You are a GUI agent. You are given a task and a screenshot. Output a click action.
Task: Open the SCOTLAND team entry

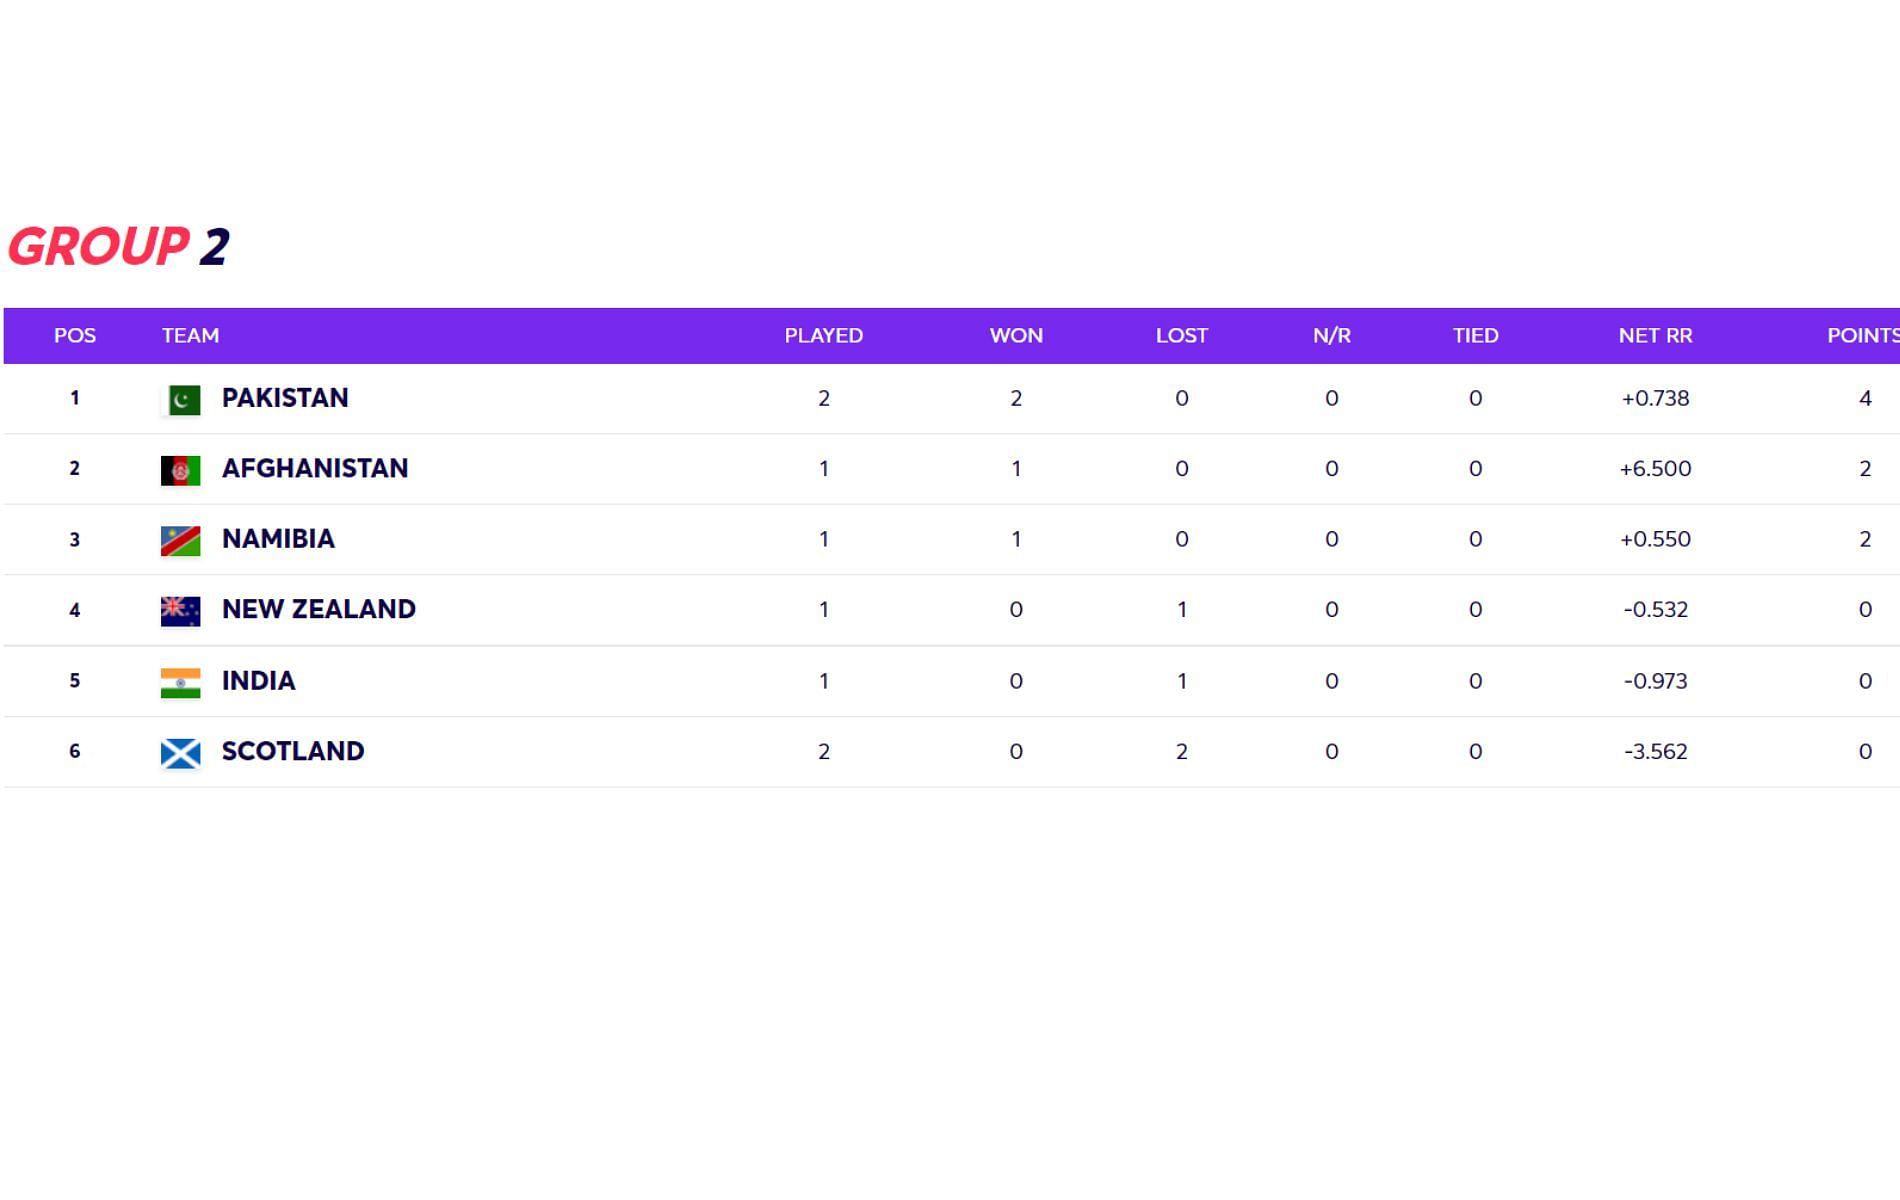tap(293, 751)
